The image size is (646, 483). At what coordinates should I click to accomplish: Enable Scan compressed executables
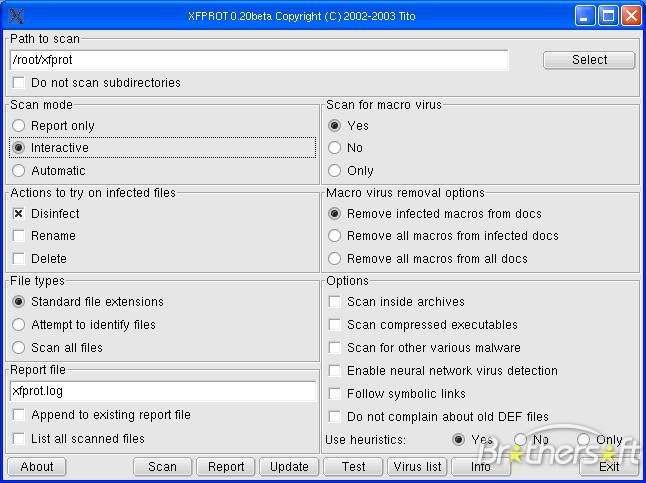[335, 325]
